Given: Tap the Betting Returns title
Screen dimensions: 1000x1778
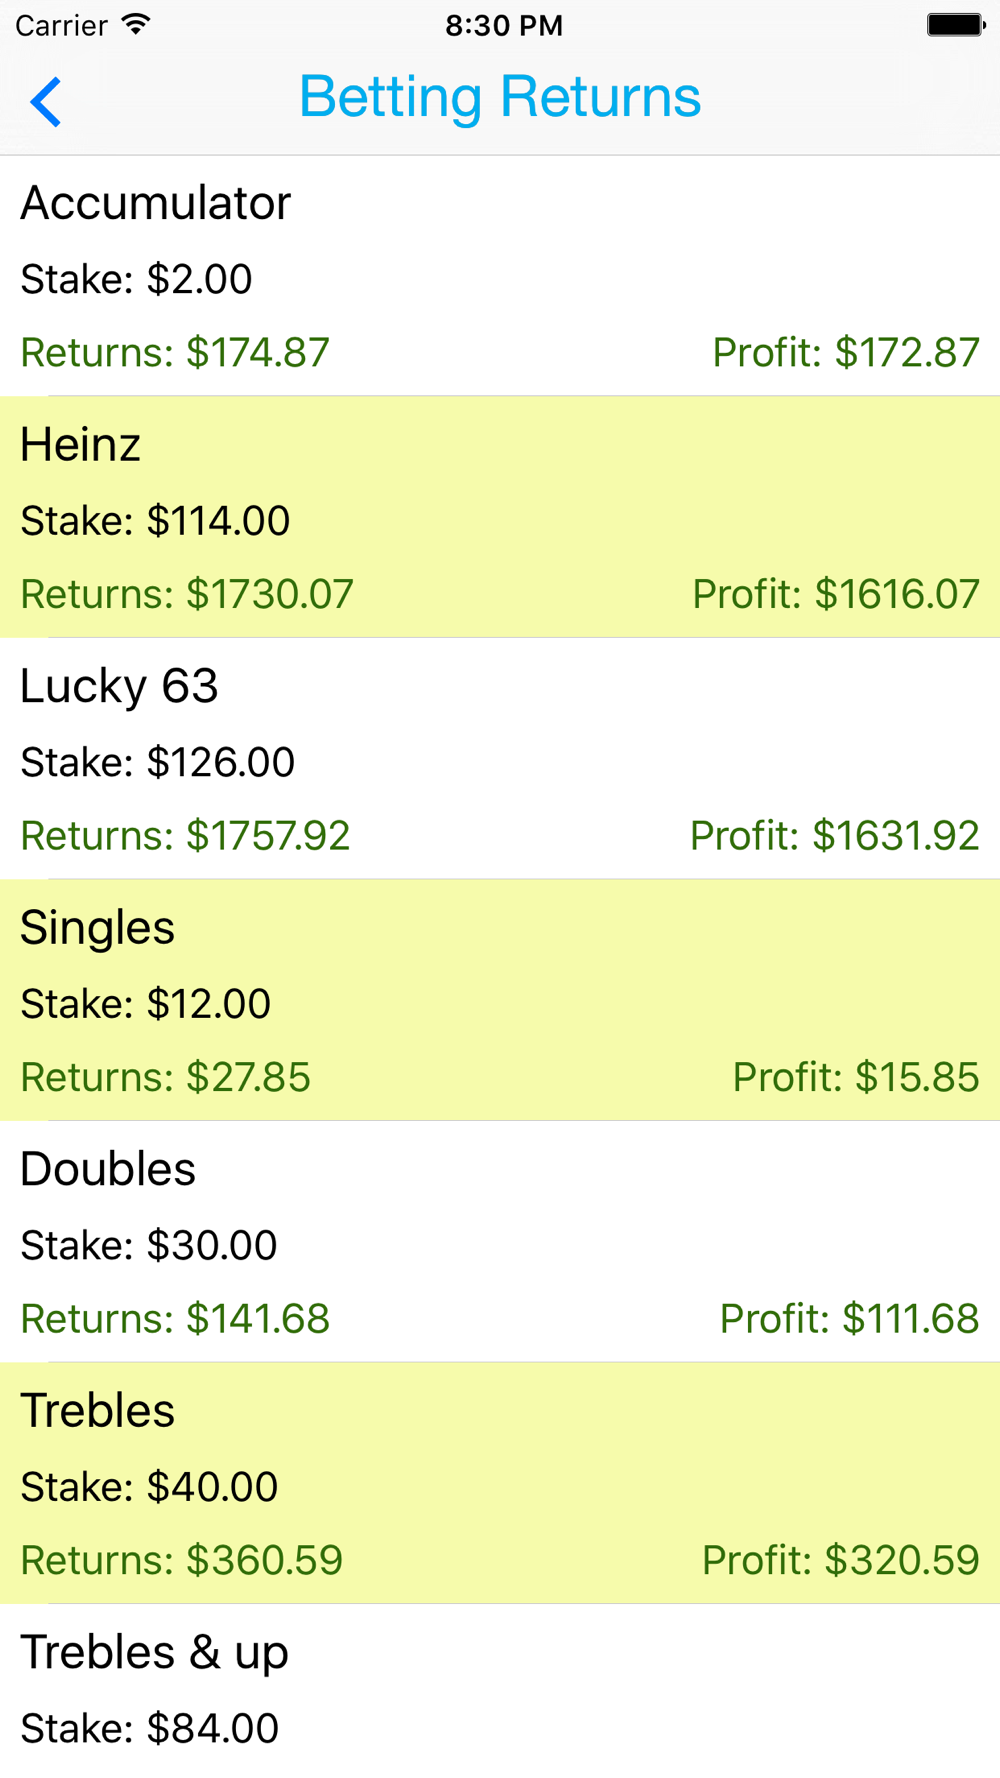Looking at the screenshot, I should point(500,97).
